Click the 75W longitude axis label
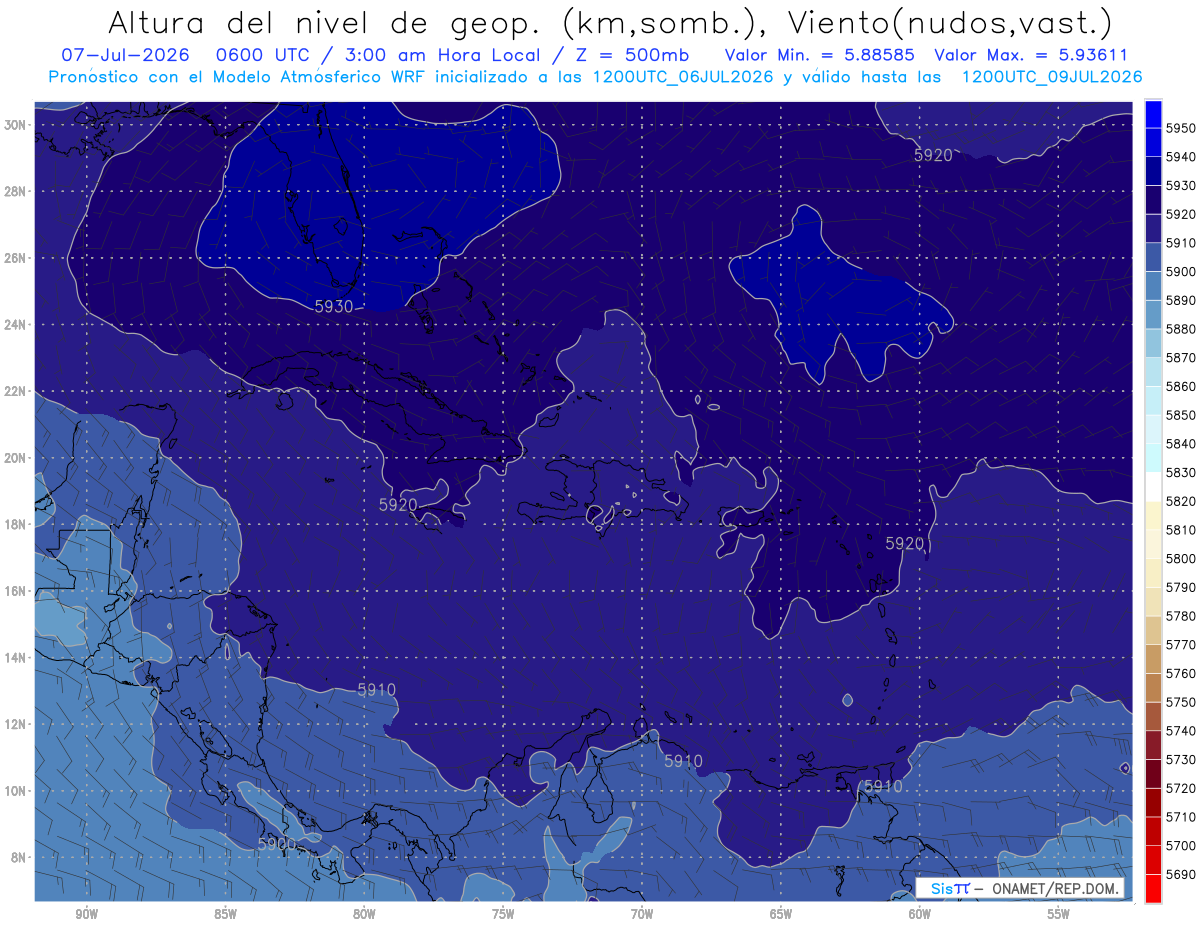The width and height of the screenshot is (1200, 927). 503,915
